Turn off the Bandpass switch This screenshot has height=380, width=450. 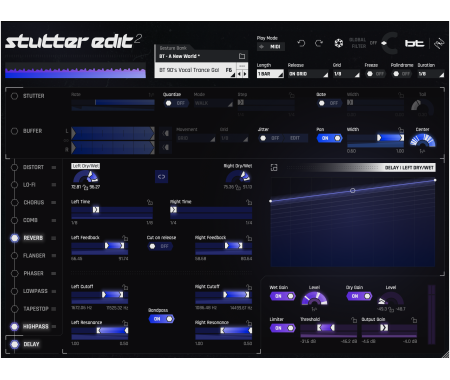pyautogui.click(x=161, y=319)
